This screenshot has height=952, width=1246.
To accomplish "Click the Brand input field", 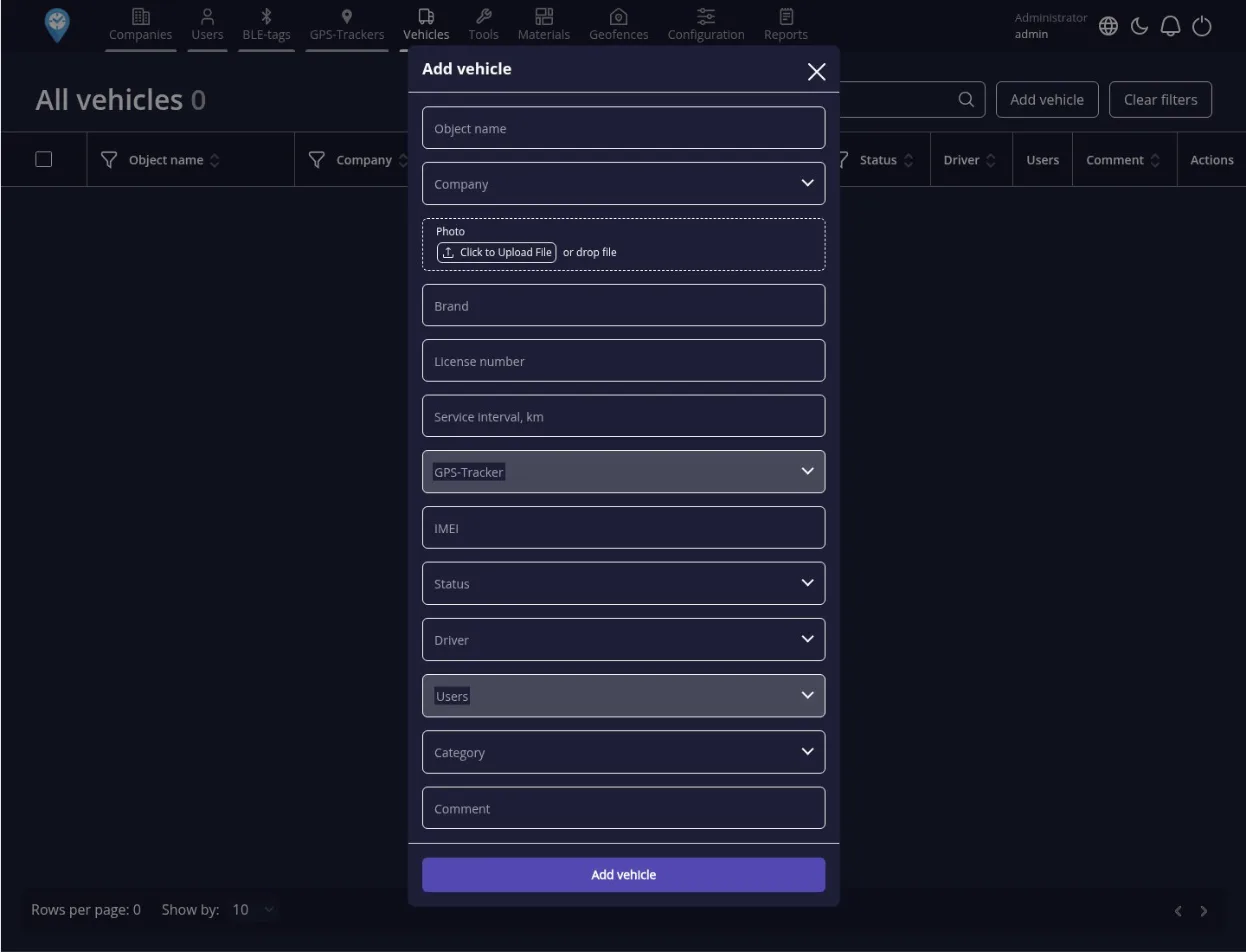I will (x=623, y=305).
